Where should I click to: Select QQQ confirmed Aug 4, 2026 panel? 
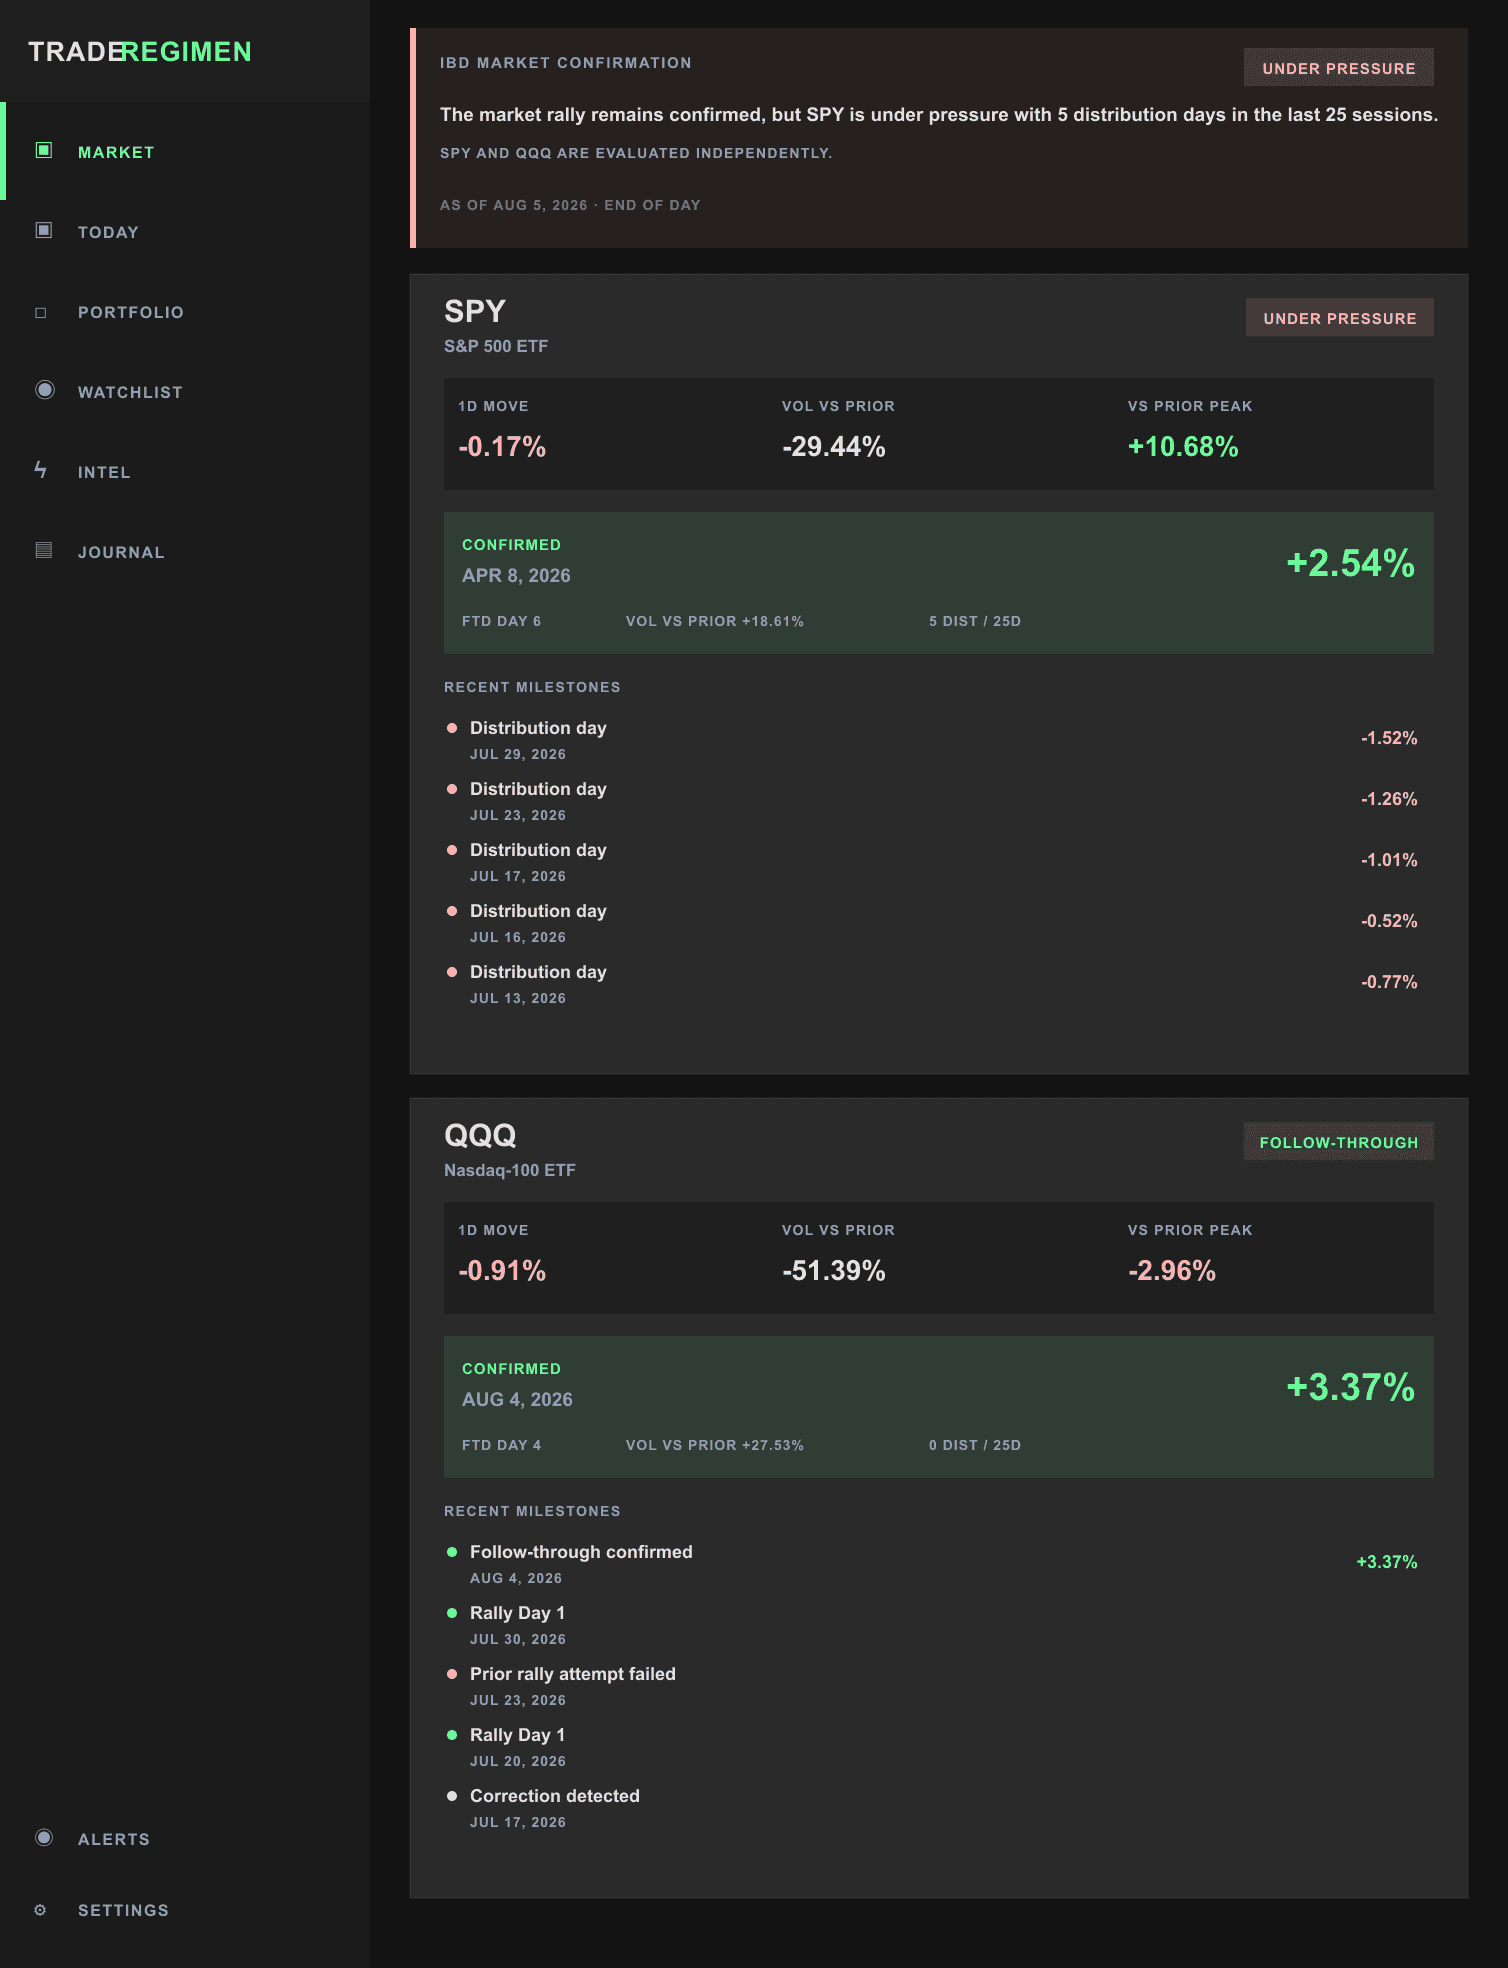coord(939,1407)
